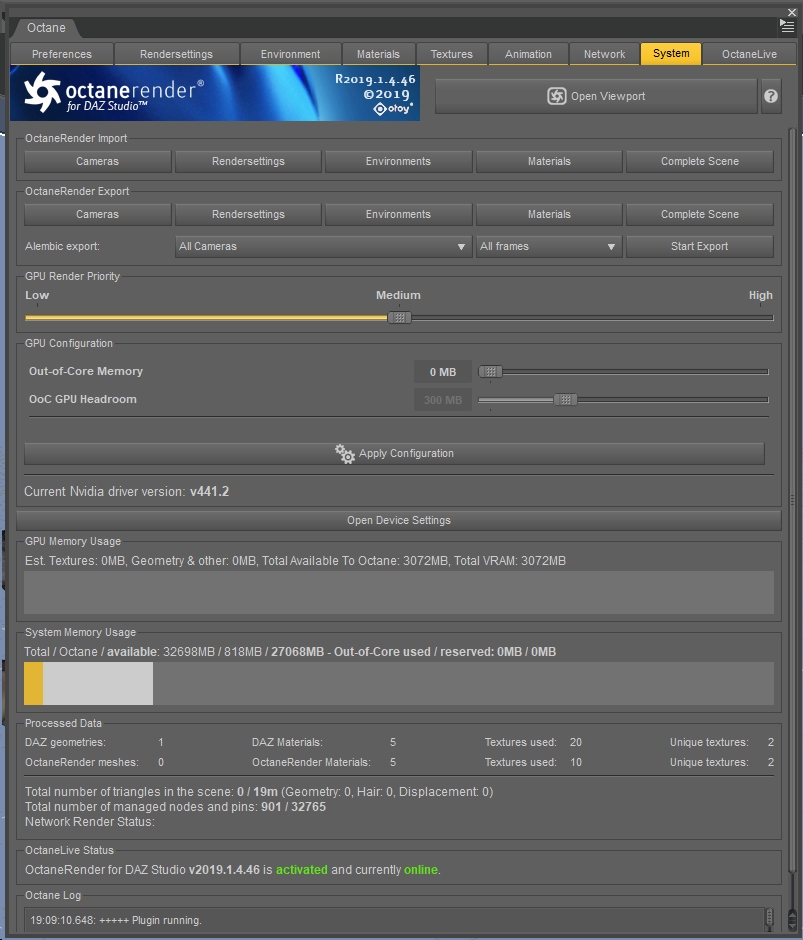The width and height of the screenshot is (803, 940).
Task: Click the 'Alembic export:' label
Action: coord(62,246)
